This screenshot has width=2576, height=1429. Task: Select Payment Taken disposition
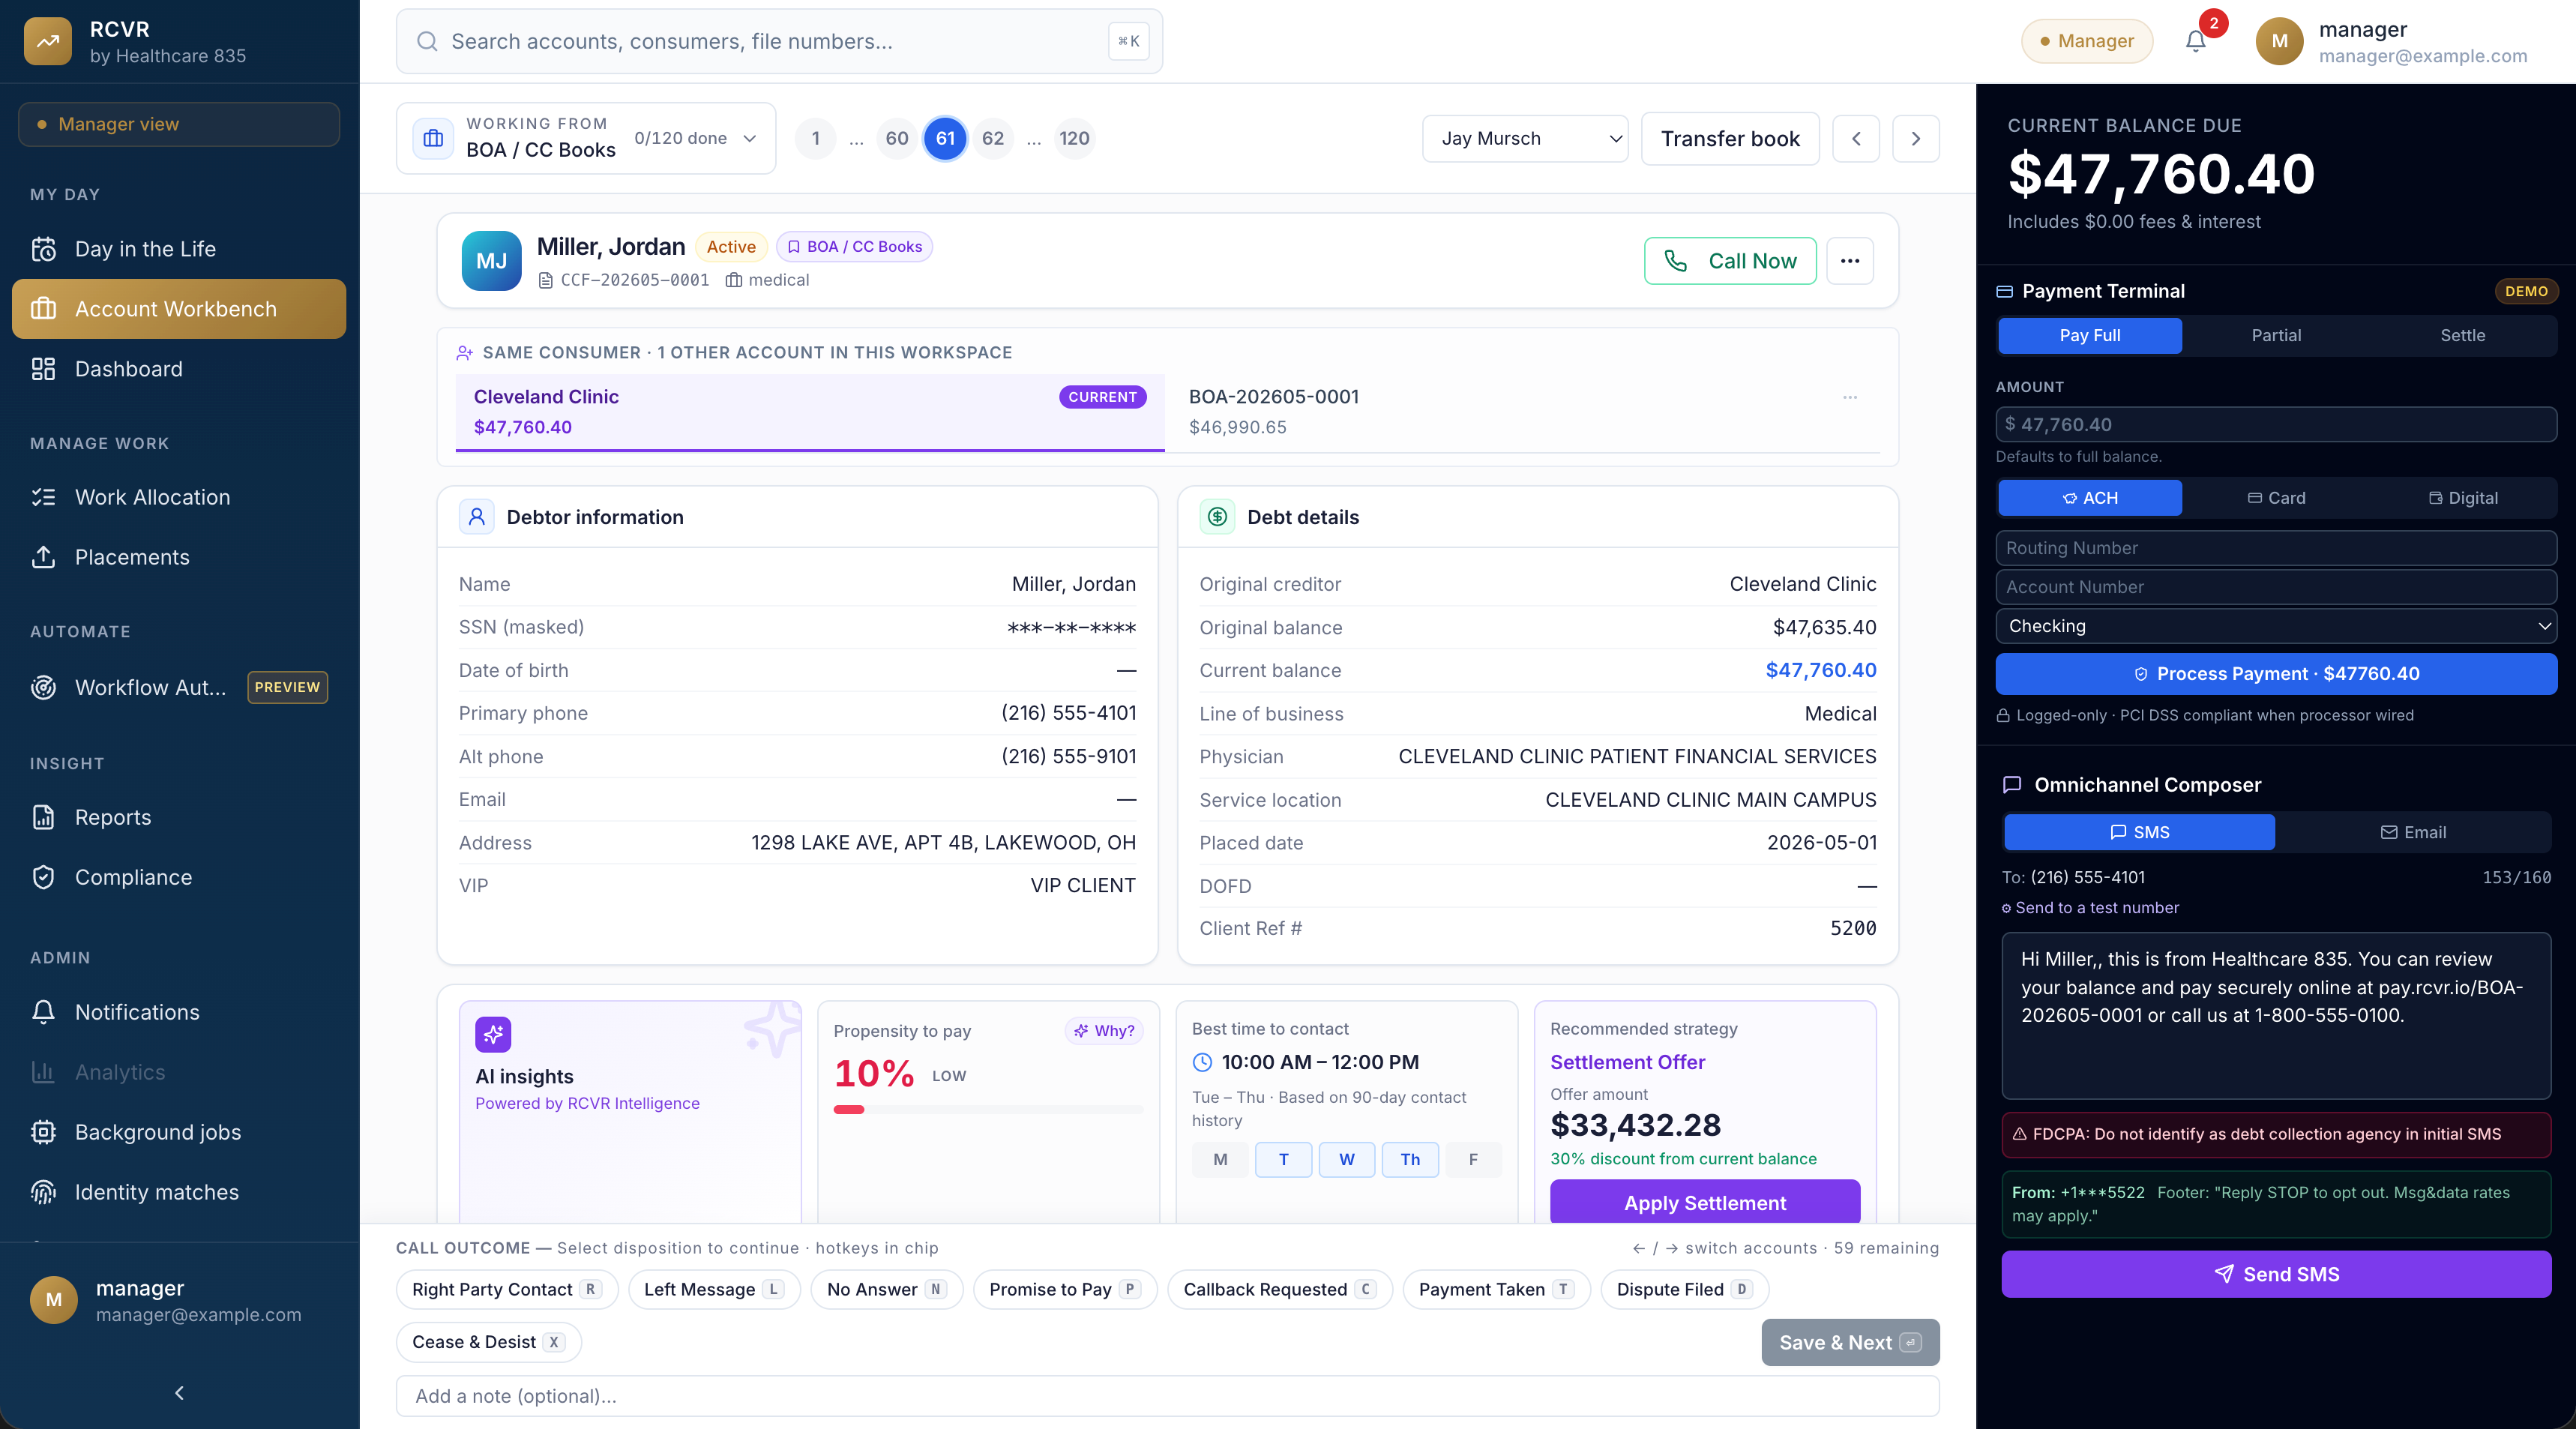pos(1496,1289)
